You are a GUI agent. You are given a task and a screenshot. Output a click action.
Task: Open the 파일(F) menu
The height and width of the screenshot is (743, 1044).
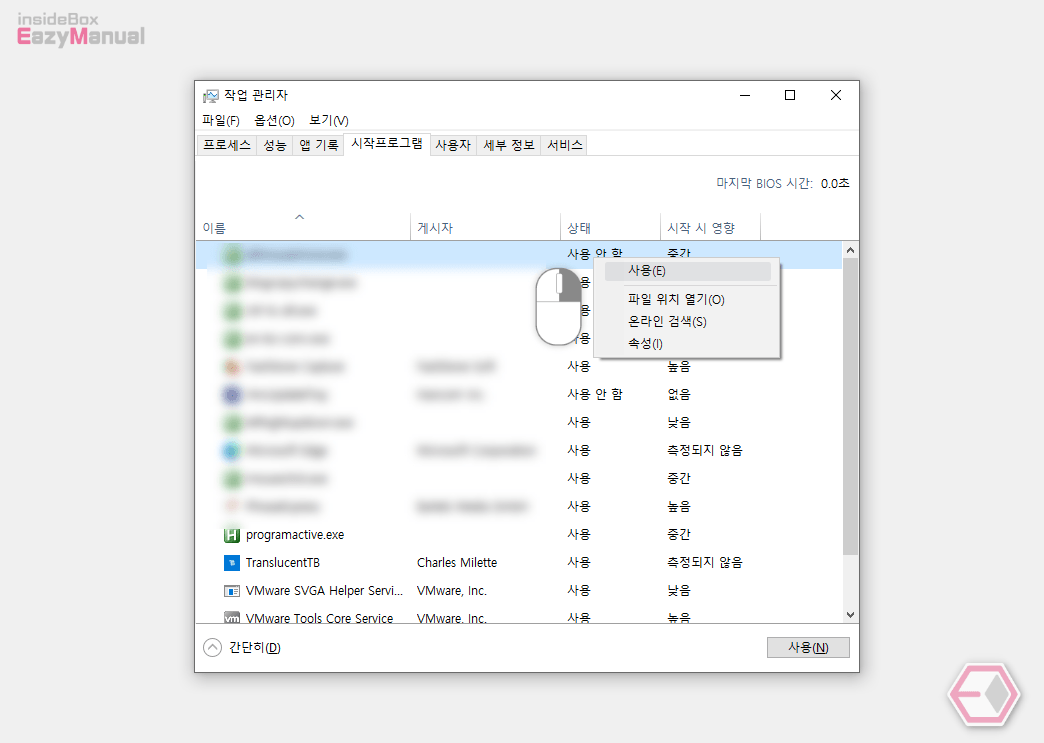(220, 121)
